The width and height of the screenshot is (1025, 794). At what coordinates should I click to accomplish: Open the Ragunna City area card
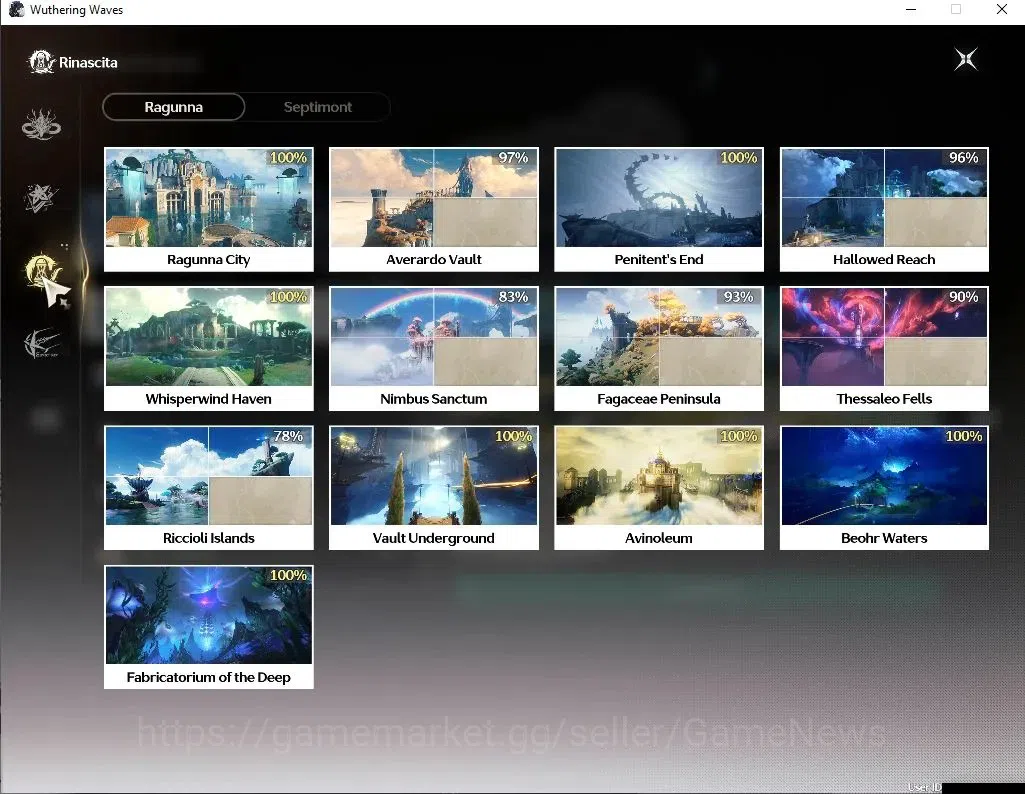pyautogui.click(x=209, y=209)
